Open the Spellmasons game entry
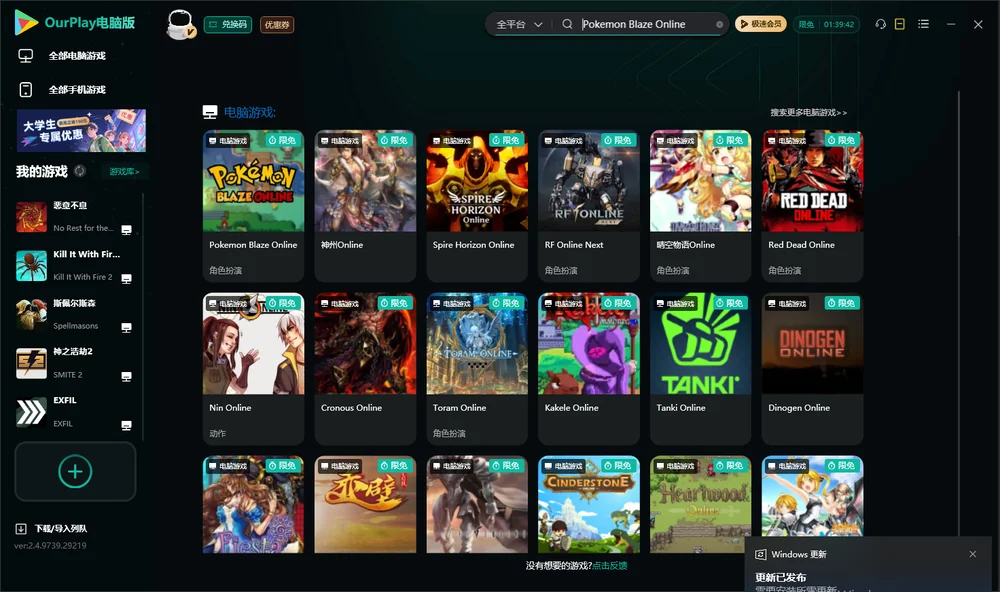Image resolution: width=1000 pixels, height=592 pixels. 74,314
